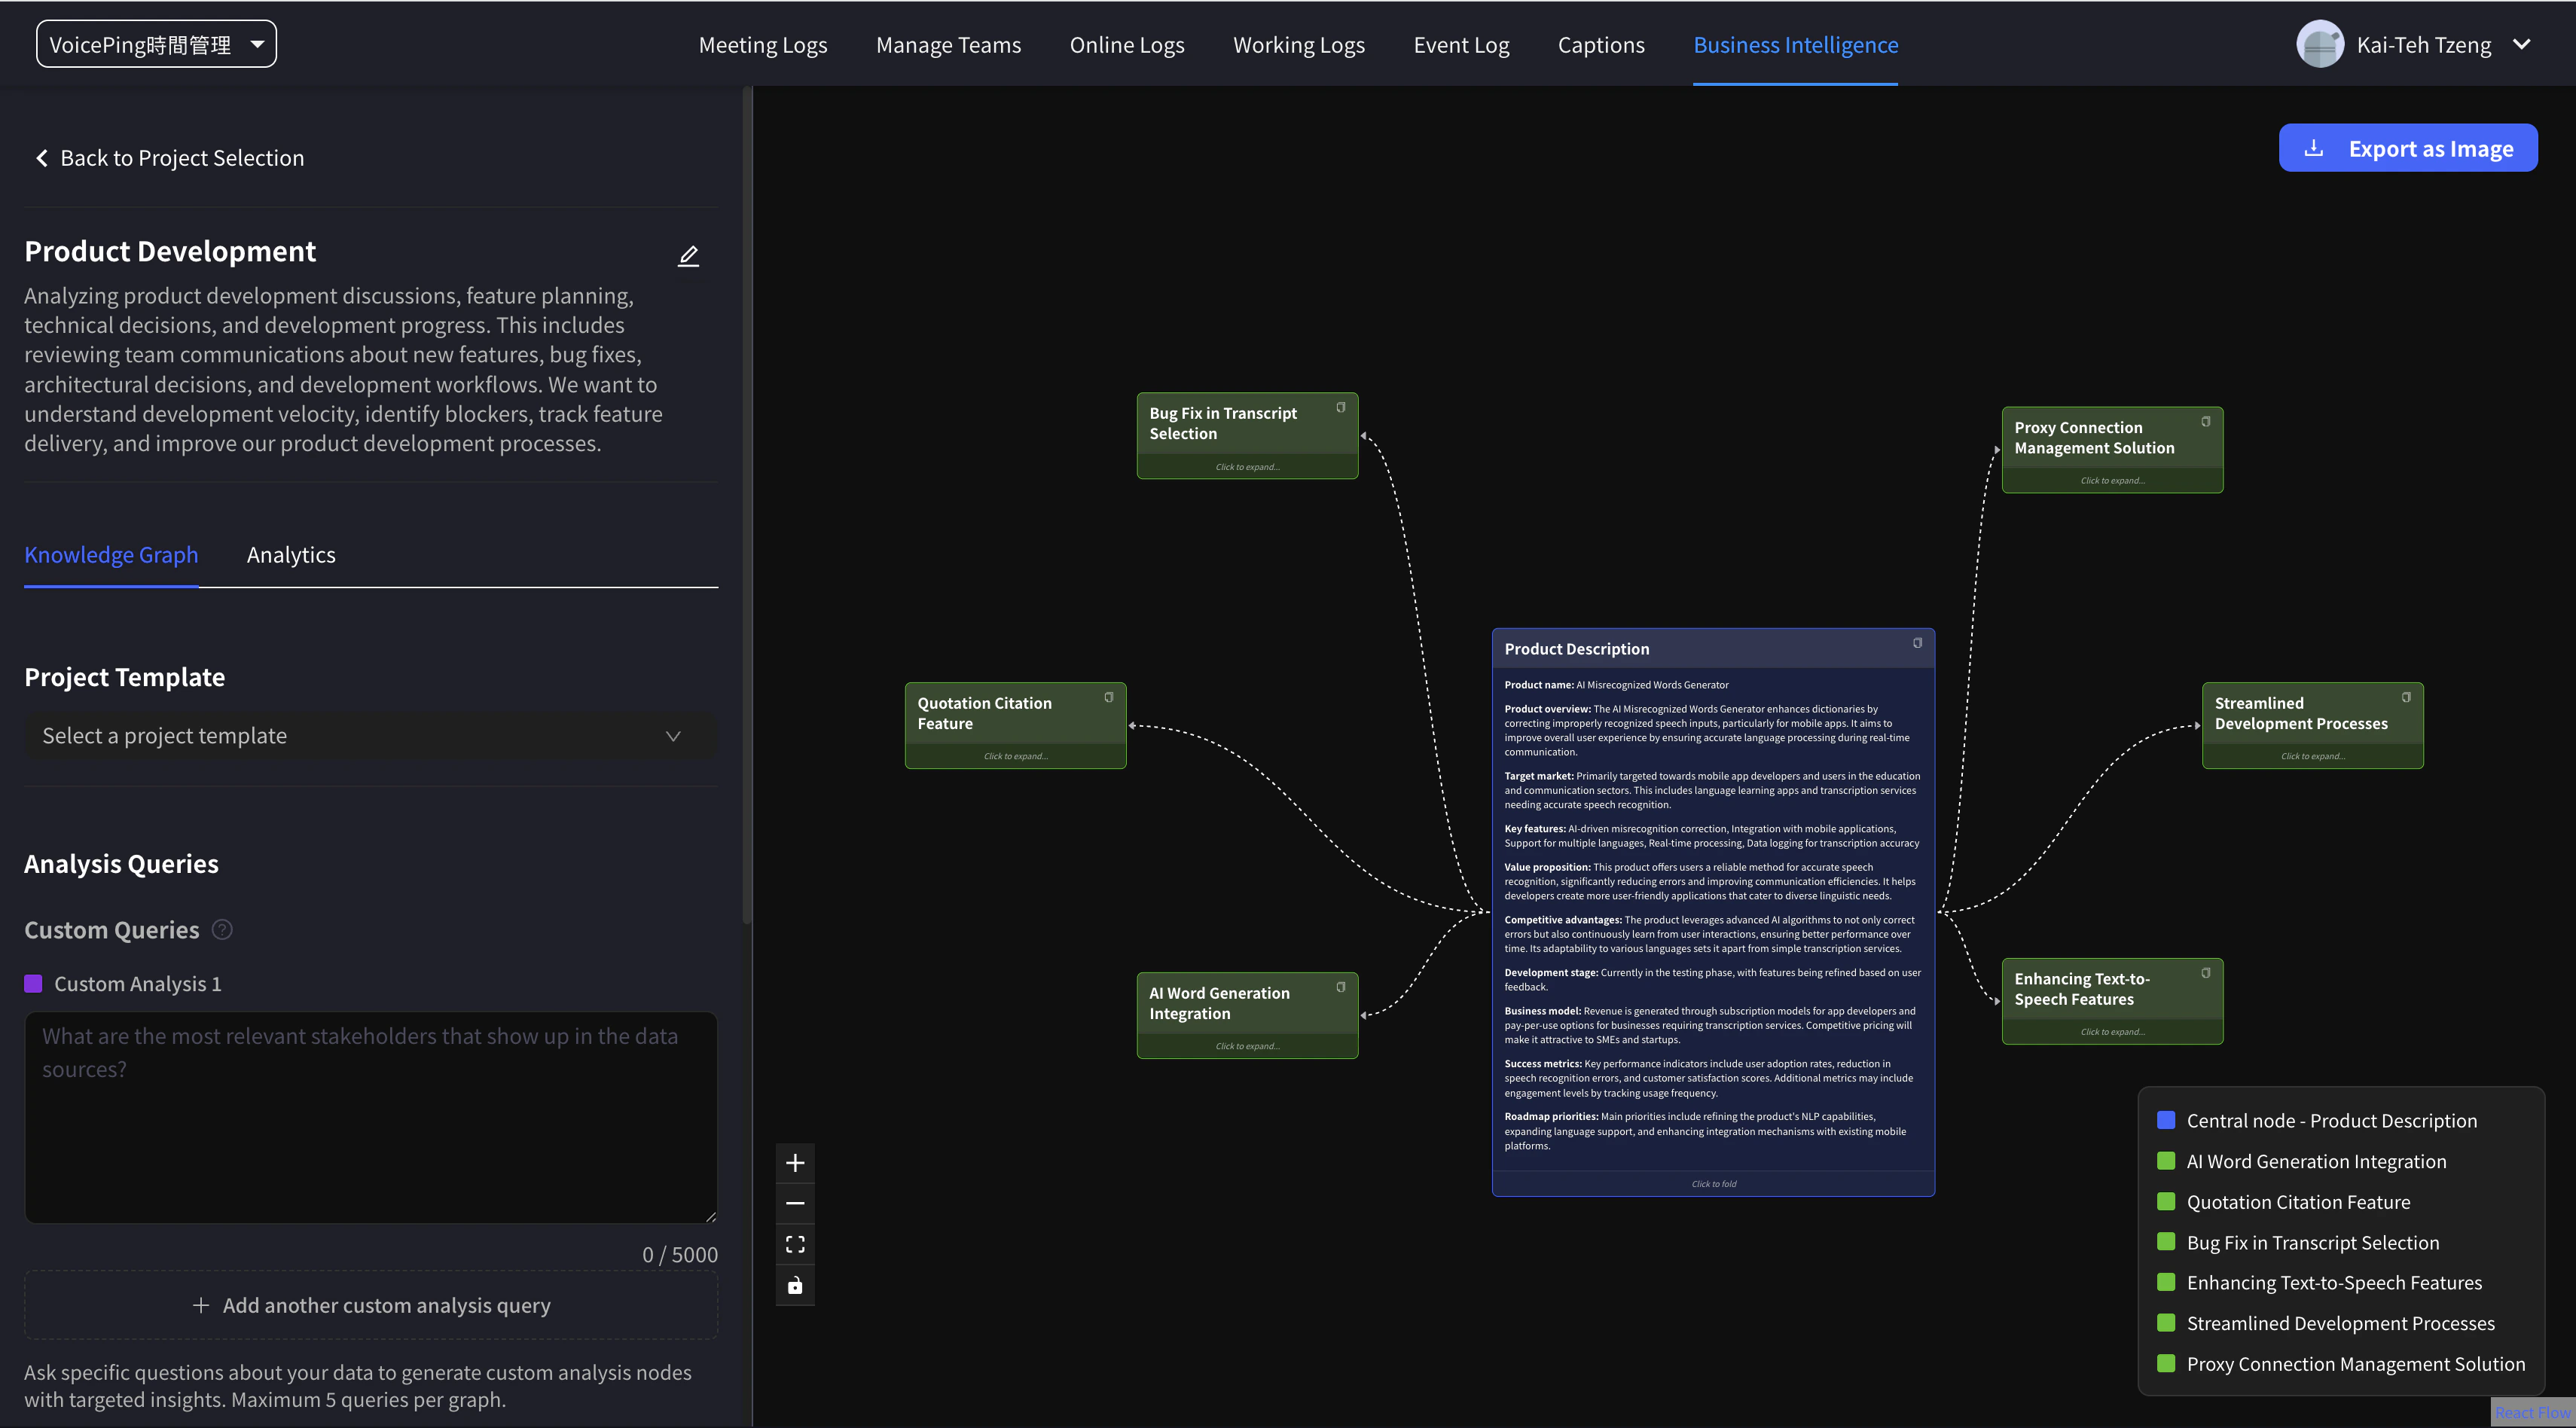Open the Select a project template dropdown
Viewport: 2576px width, 1428px height.
point(370,736)
